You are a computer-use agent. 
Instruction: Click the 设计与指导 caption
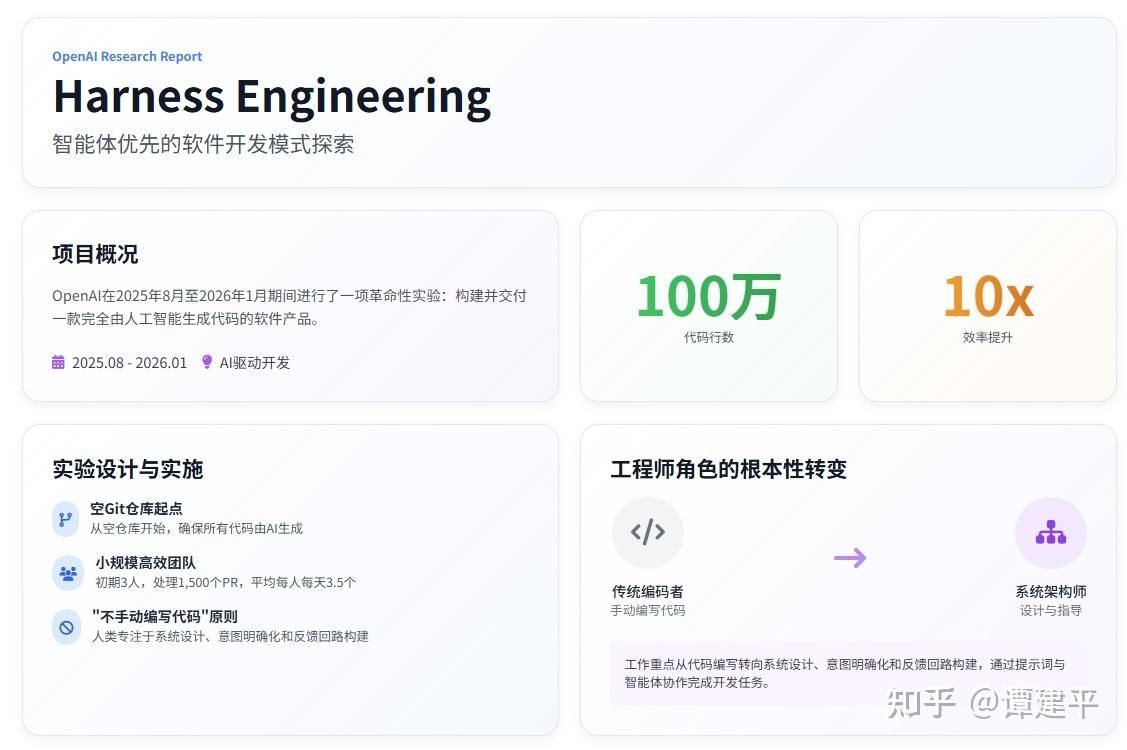(x=1051, y=610)
